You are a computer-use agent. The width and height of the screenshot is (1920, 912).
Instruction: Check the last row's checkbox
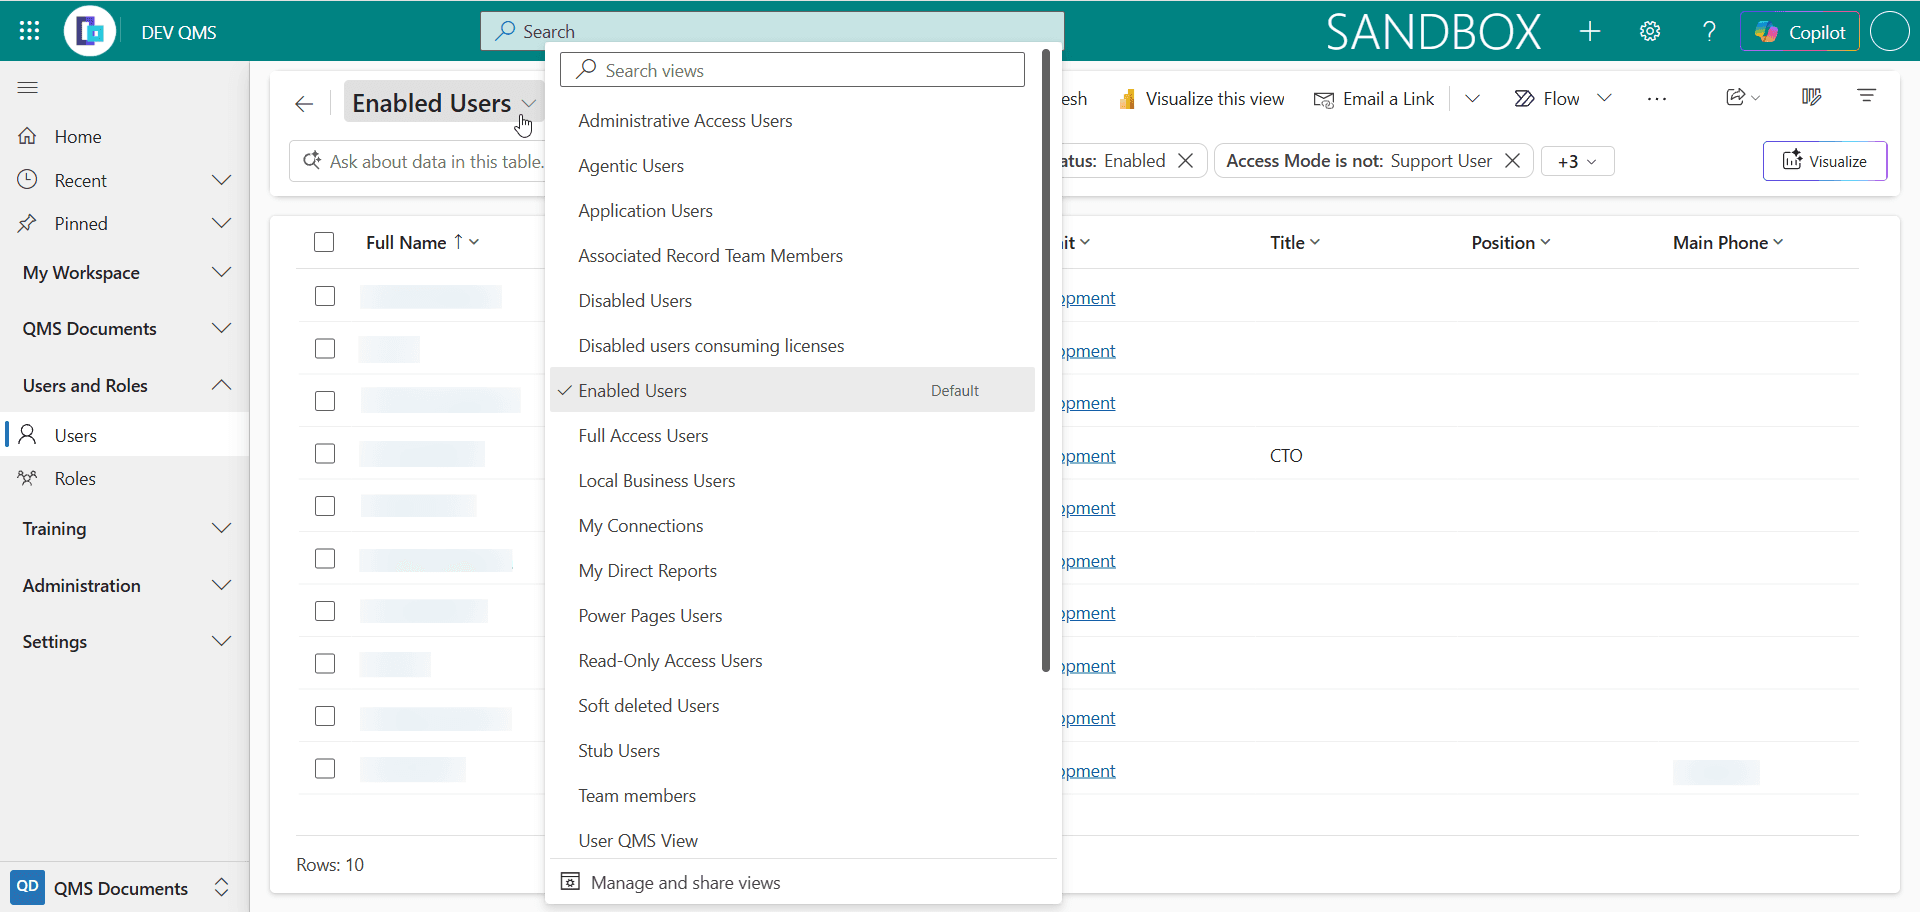click(325, 768)
